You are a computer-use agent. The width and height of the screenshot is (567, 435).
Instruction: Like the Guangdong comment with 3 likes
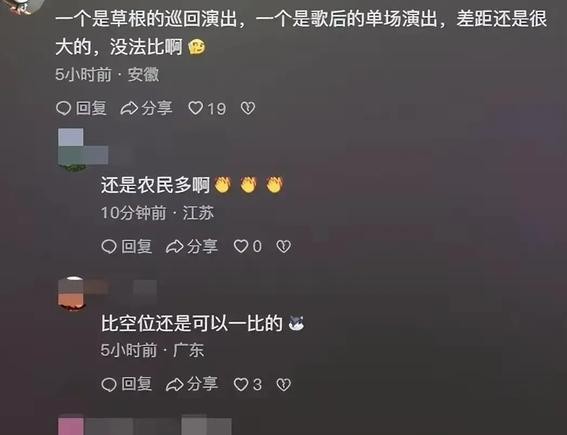click(248, 384)
